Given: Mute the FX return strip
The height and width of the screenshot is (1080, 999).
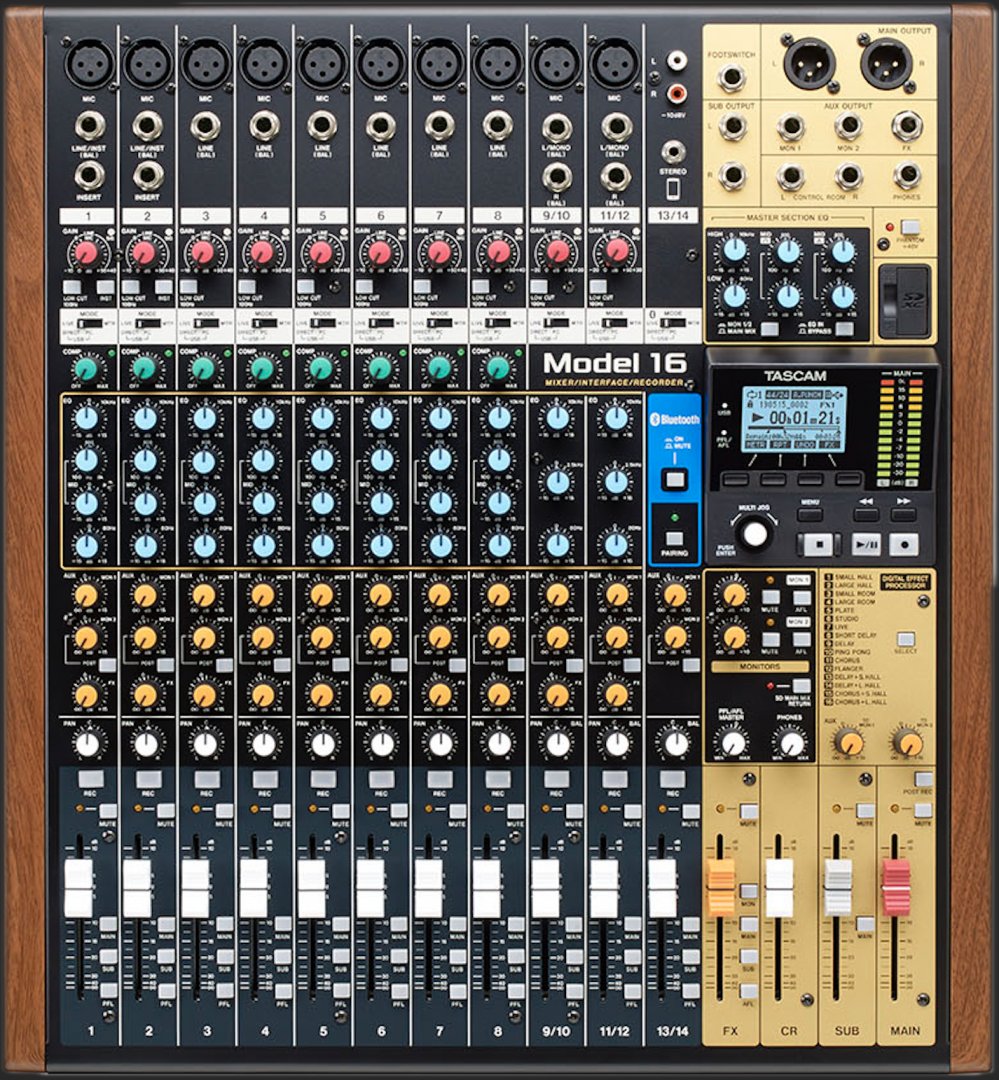Looking at the screenshot, I should coord(748,811).
